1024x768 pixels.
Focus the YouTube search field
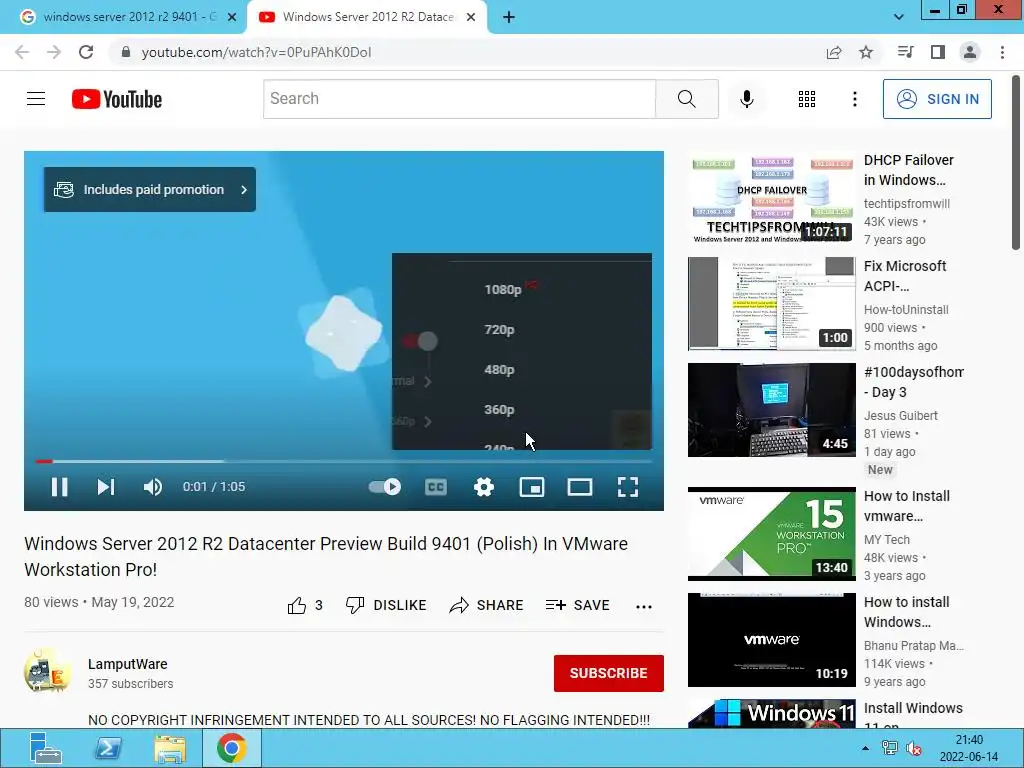(459, 99)
